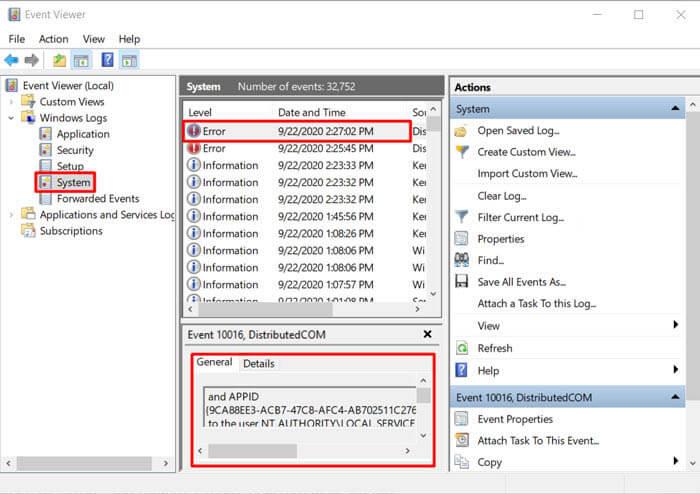Click the blue Help toolbar icon

point(108,60)
